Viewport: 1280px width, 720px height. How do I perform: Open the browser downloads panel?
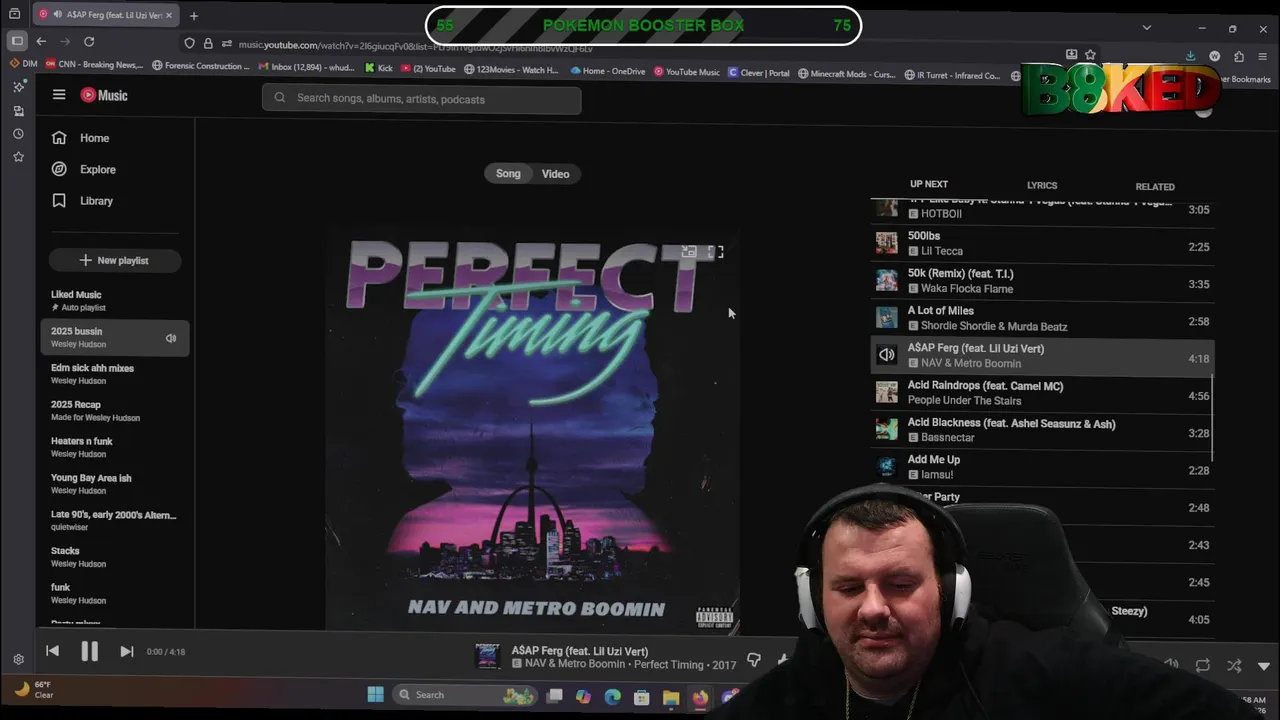(x=1191, y=57)
